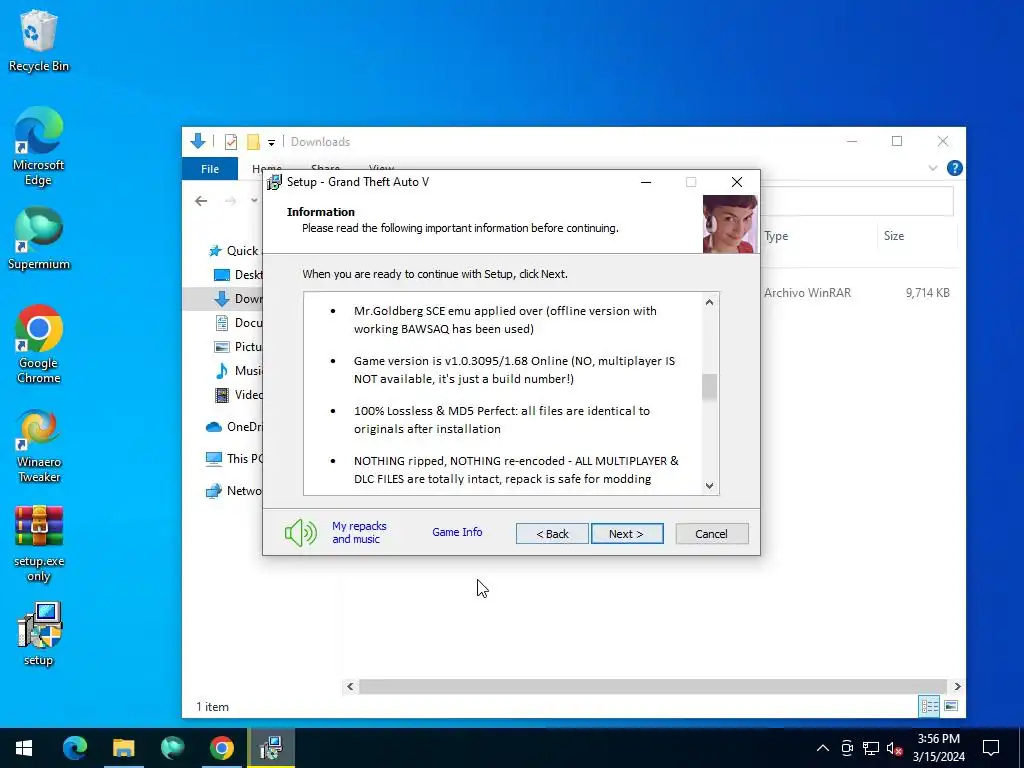Click the setup window title icon
The width and height of the screenshot is (1024, 768).
(x=274, y=182)
